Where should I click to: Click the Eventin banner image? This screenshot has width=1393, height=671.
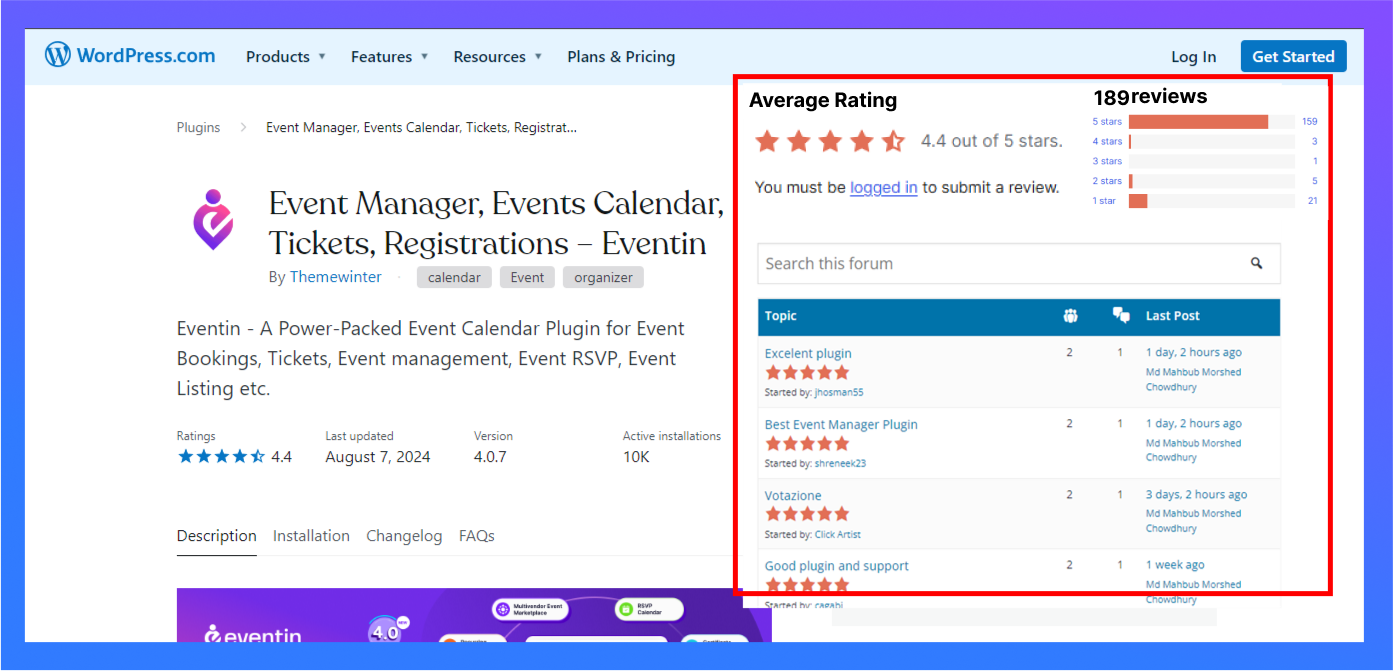(474, 614)
